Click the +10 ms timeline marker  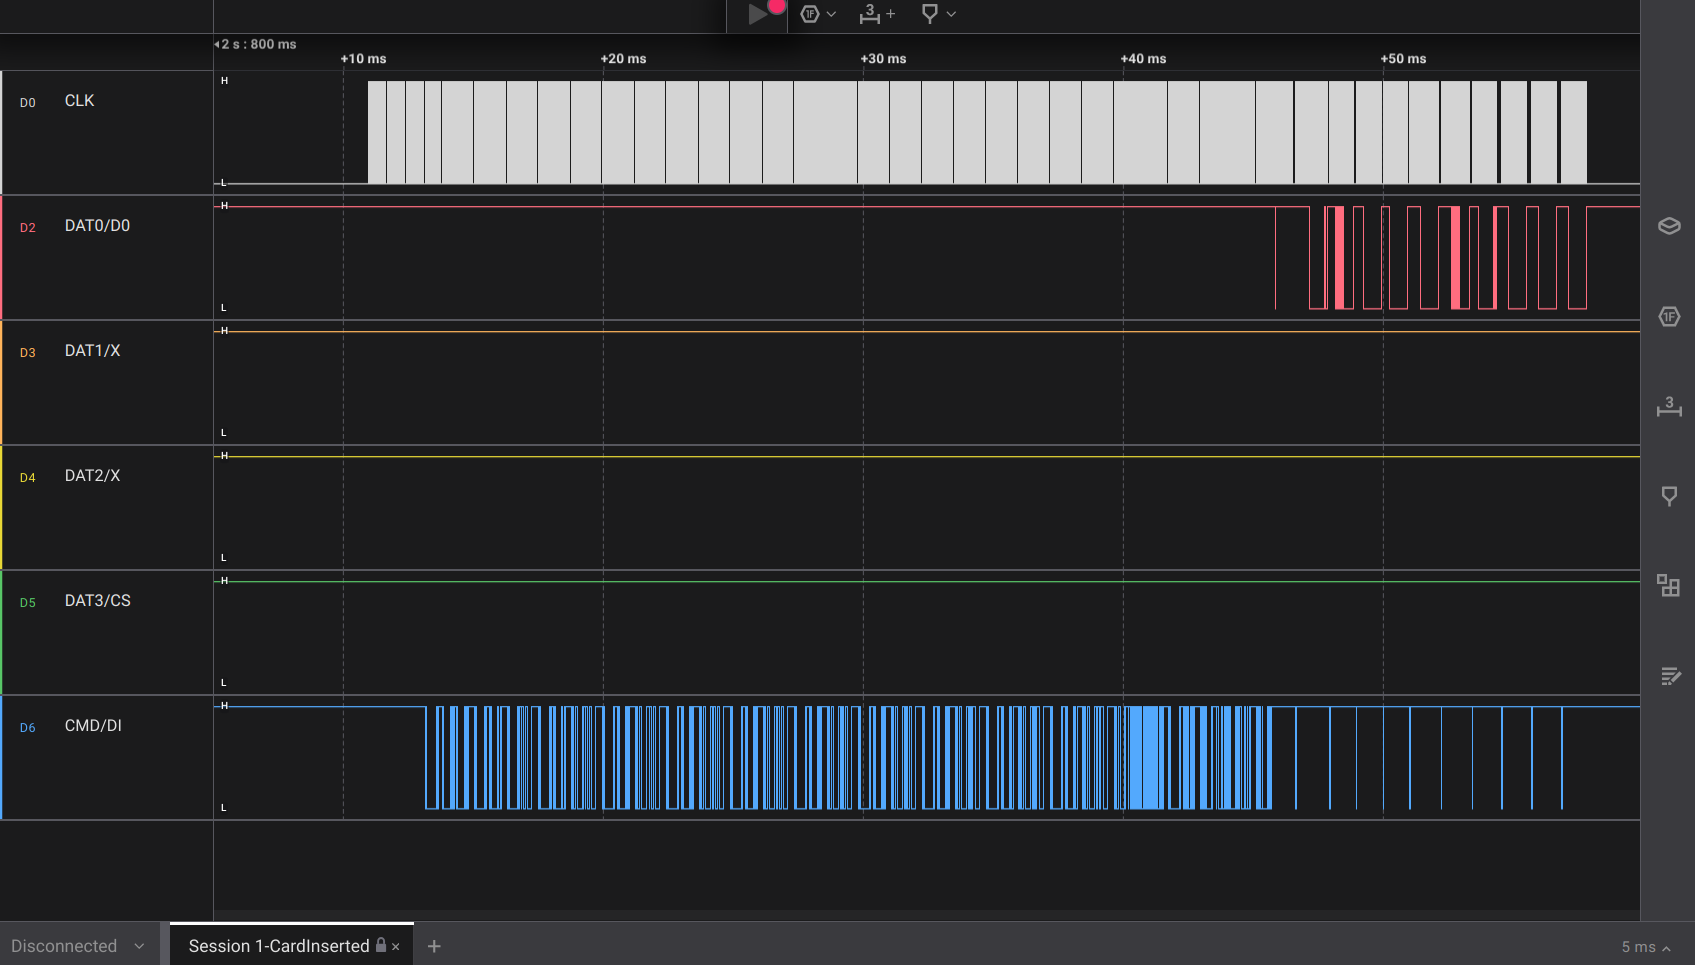363,59
